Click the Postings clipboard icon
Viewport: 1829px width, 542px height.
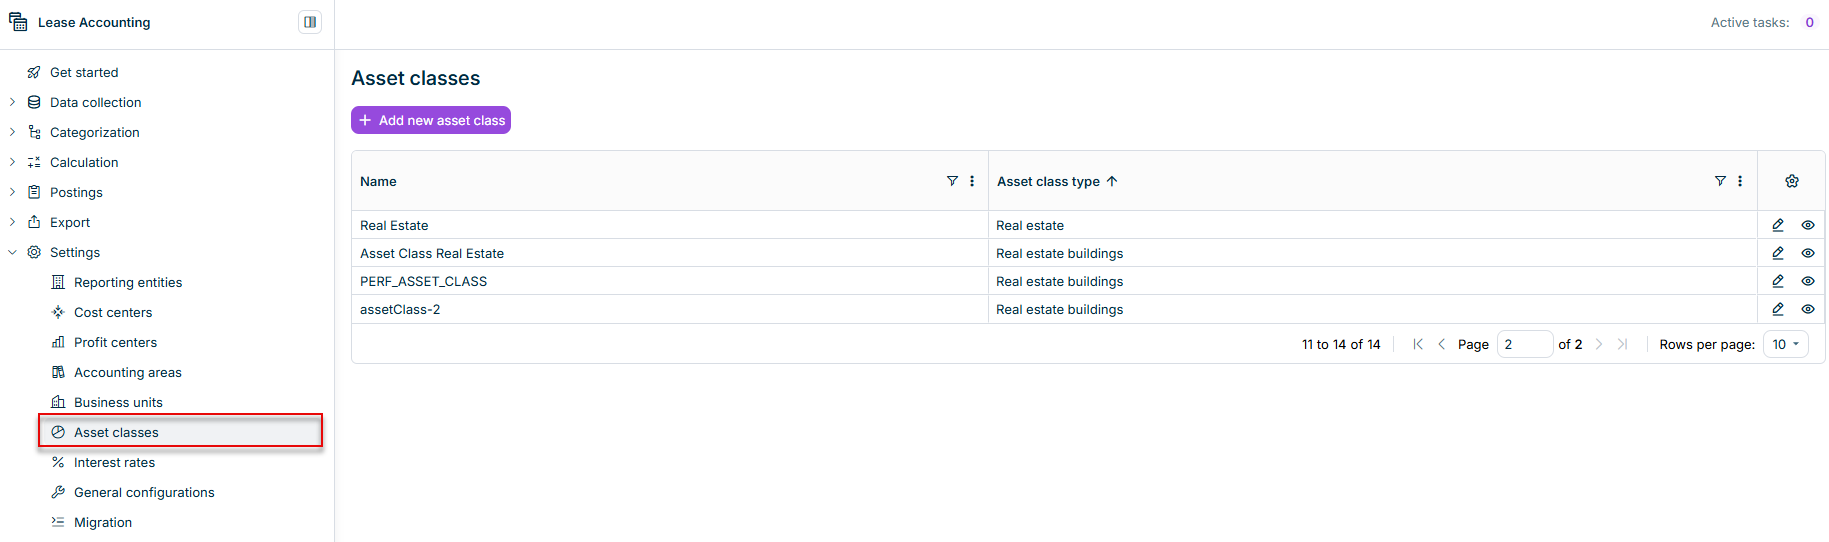point(34,192)
